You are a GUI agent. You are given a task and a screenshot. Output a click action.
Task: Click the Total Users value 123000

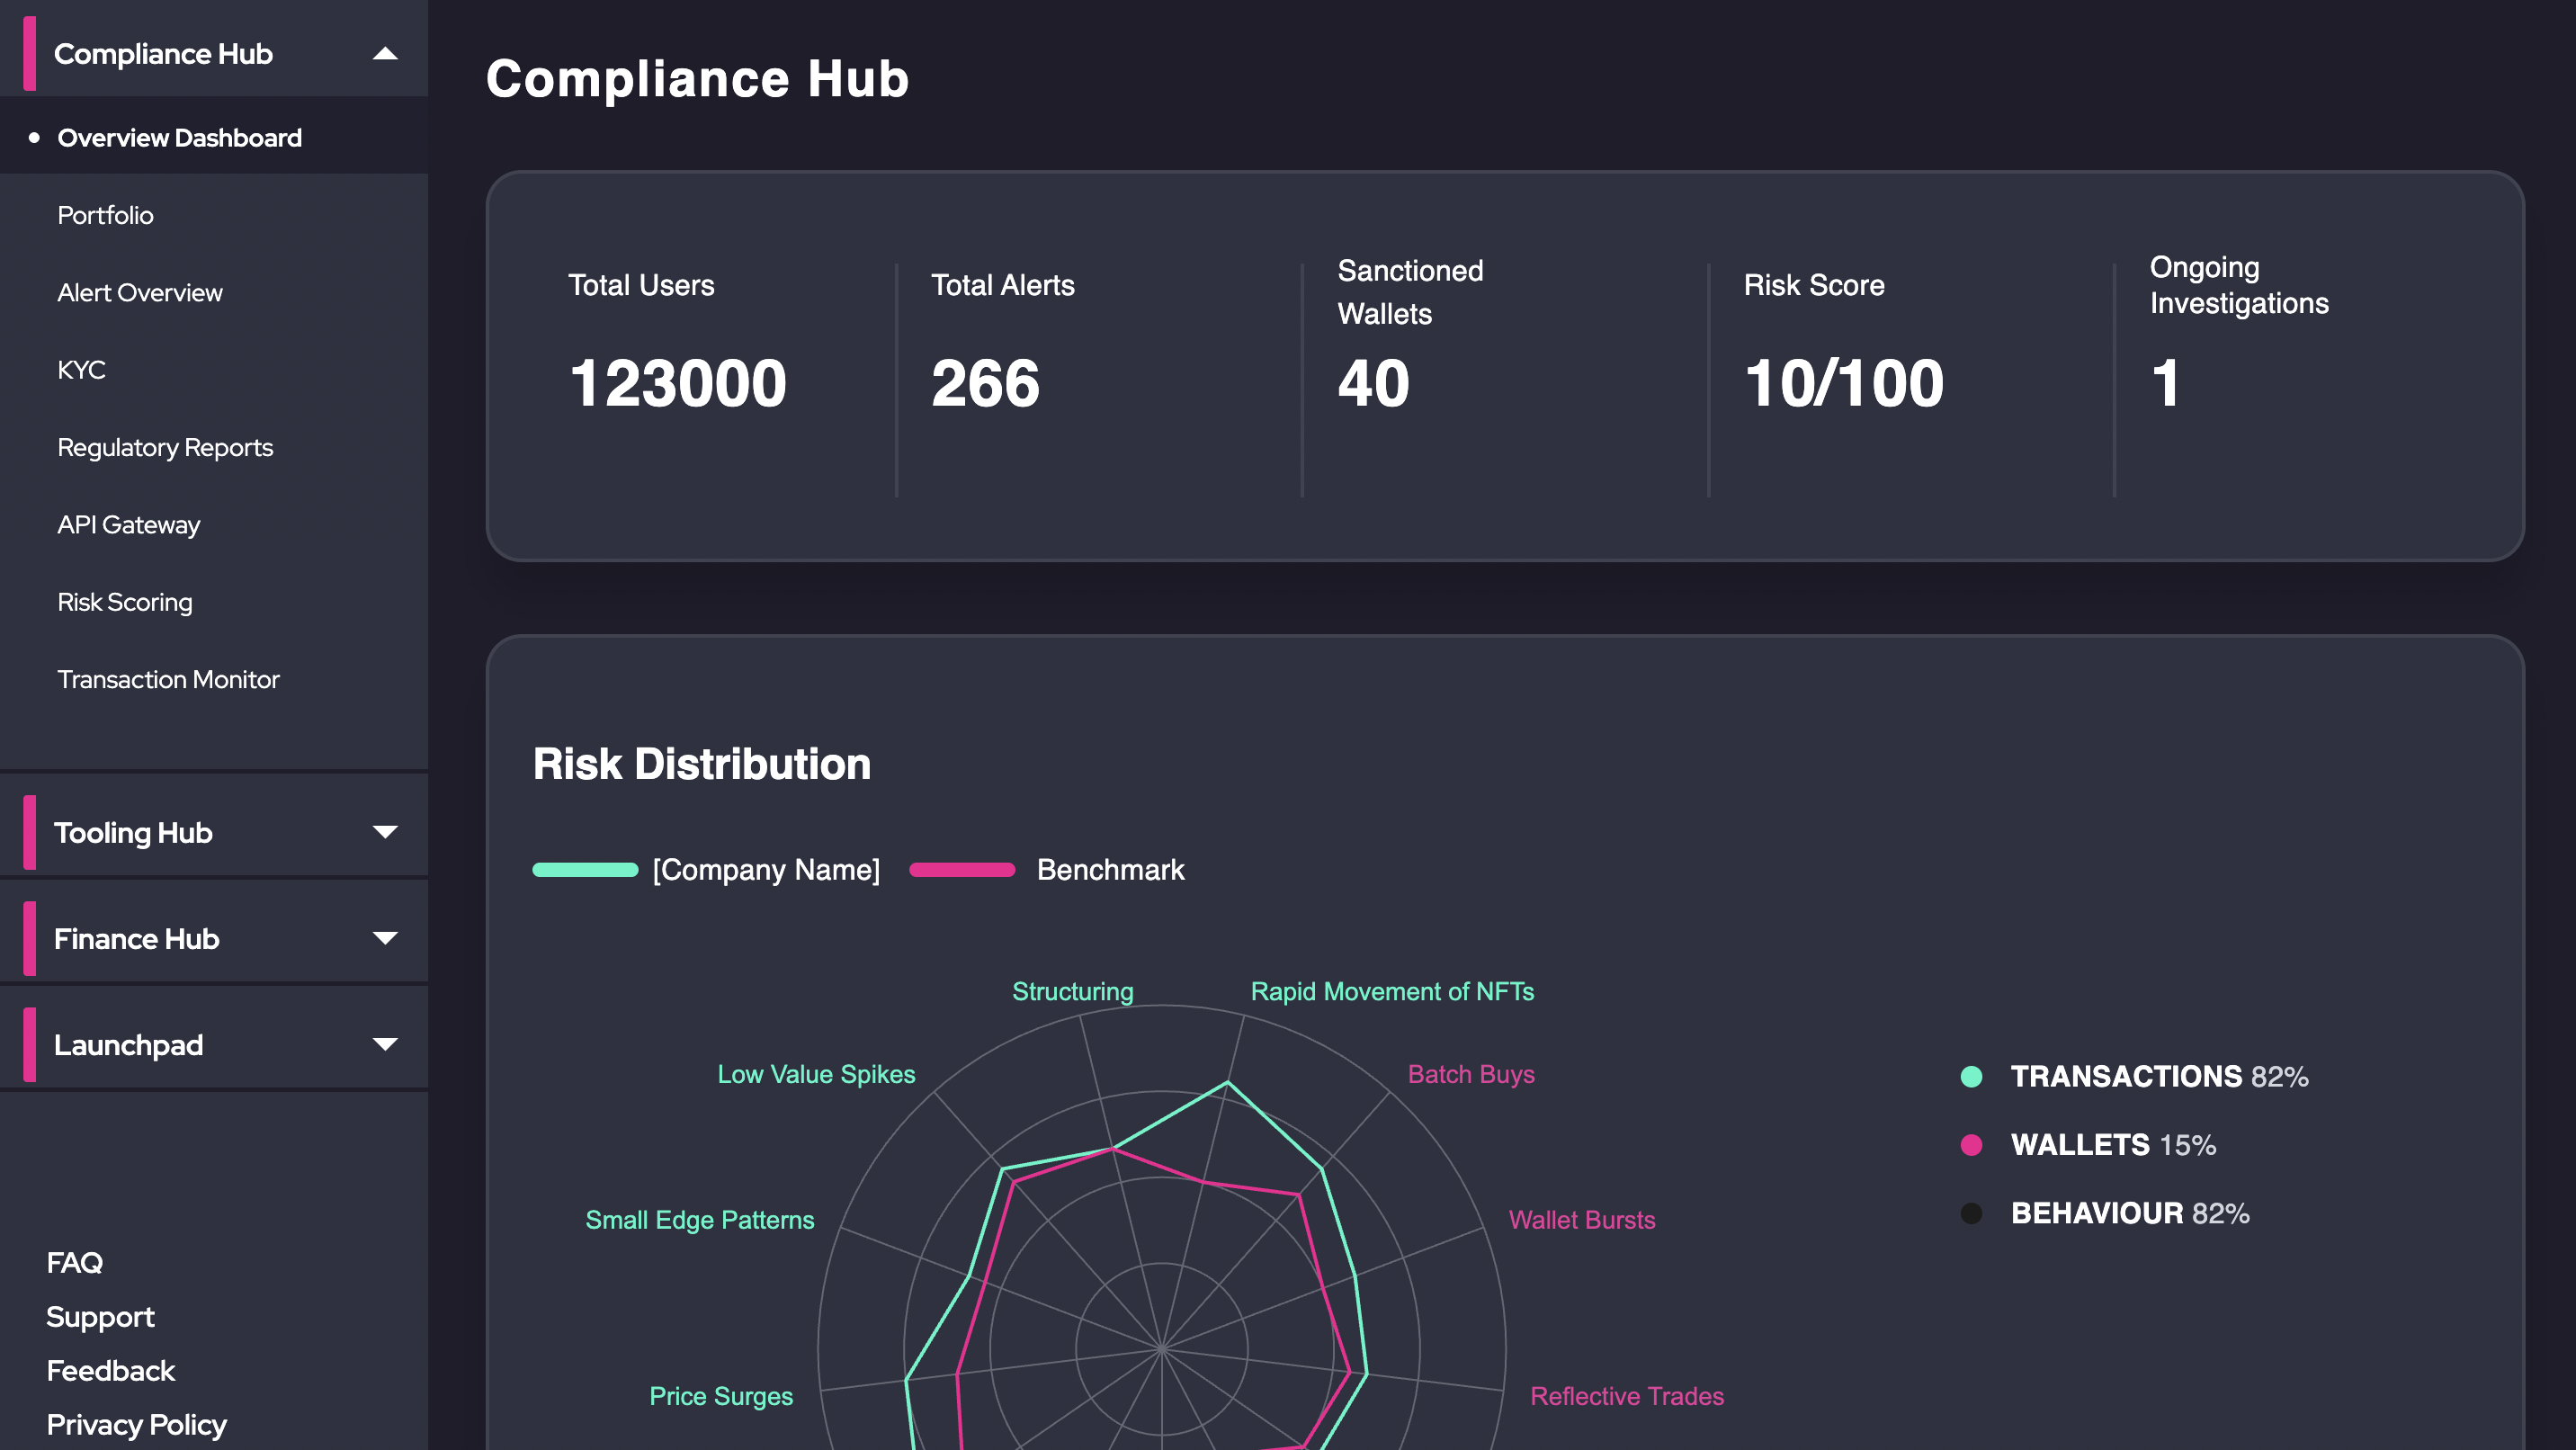678,383
